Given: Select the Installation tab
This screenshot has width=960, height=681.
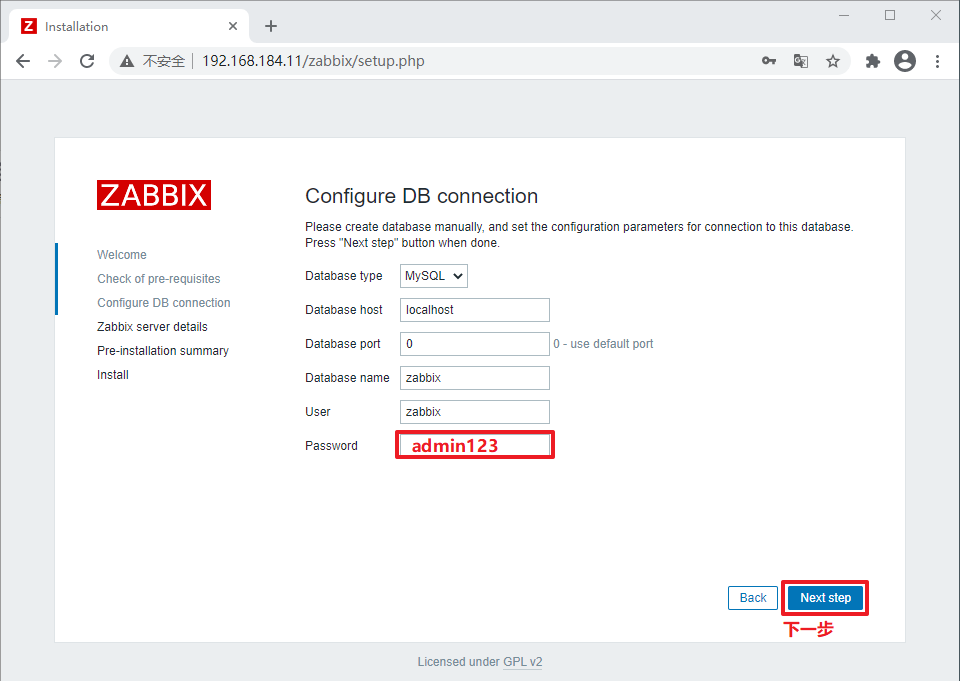Looking at the screenshot, I should tap(129, 26).
